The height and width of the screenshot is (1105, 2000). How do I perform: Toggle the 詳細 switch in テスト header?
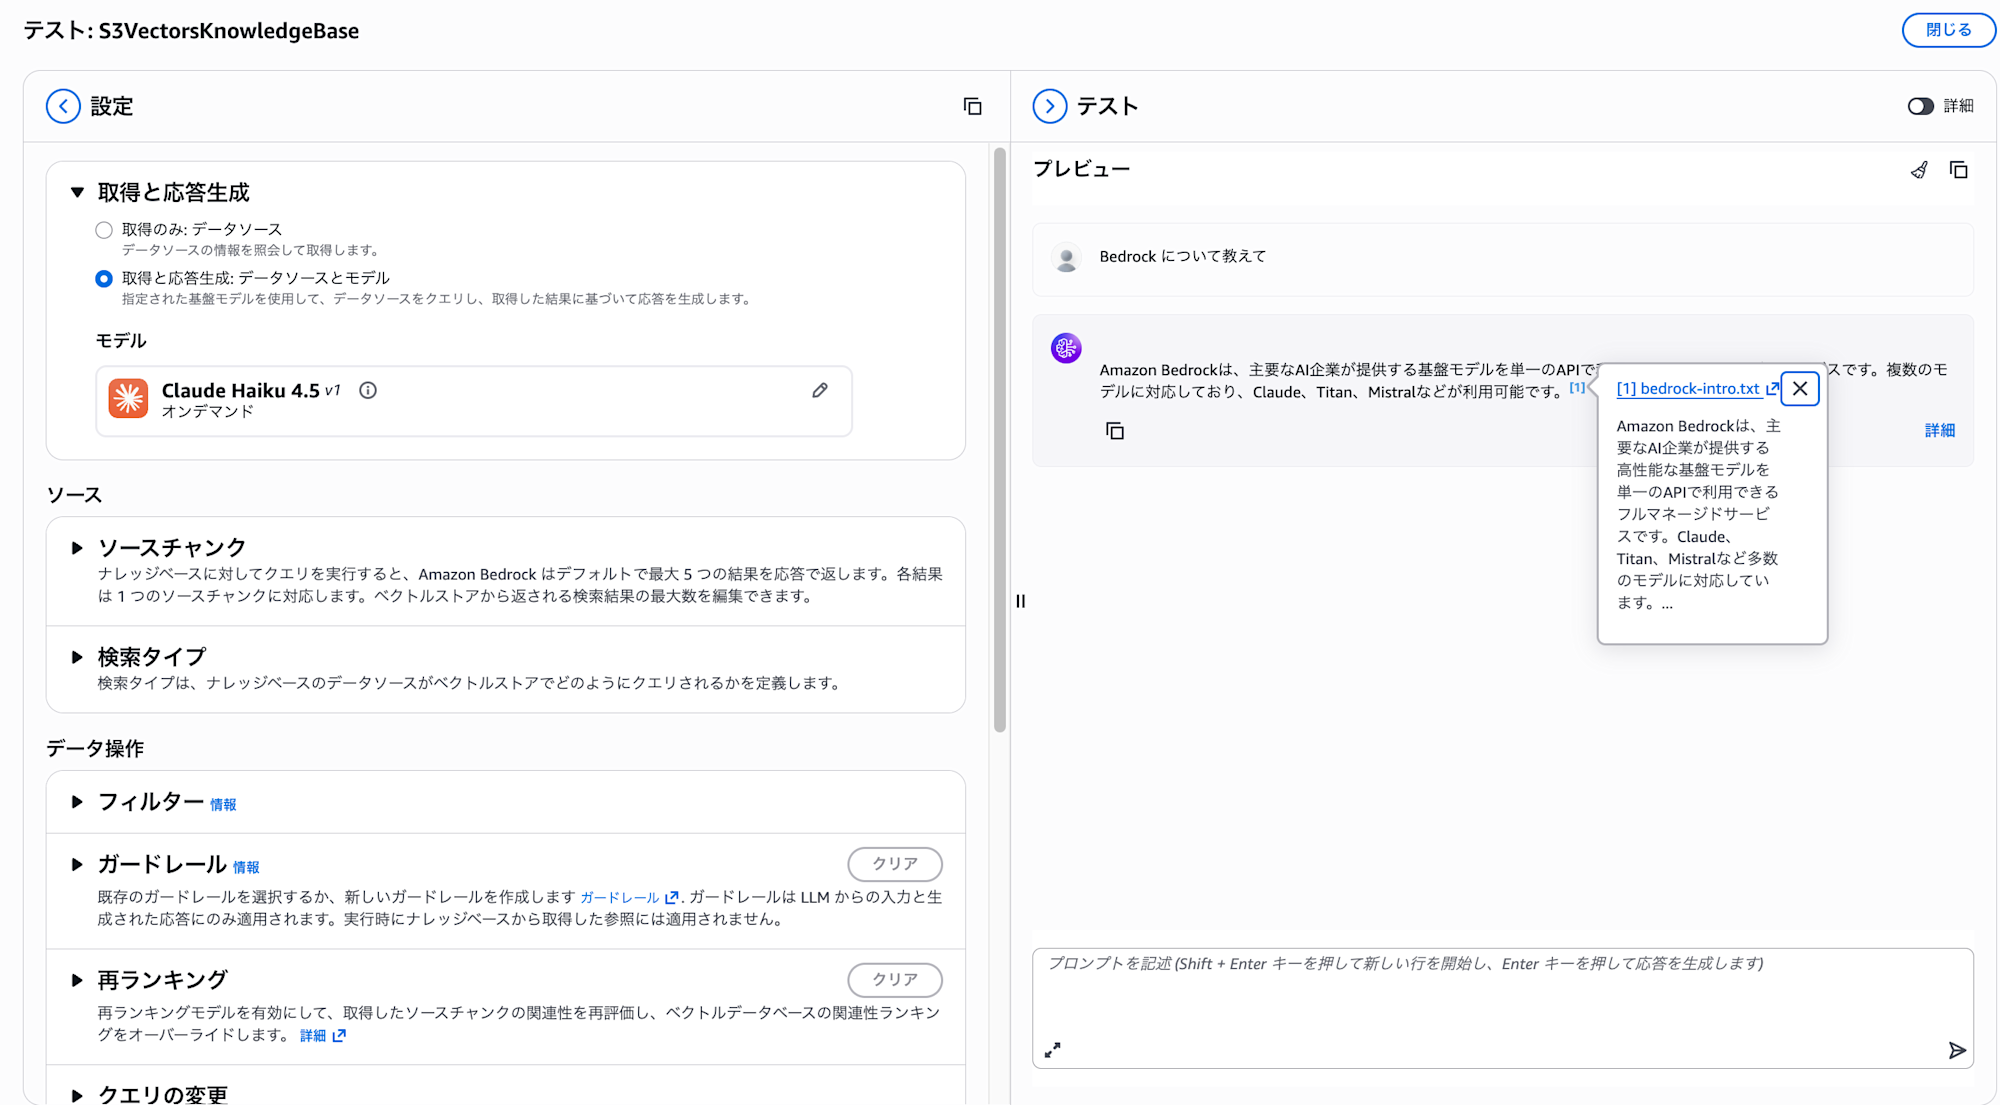(x=1920, y=106)
